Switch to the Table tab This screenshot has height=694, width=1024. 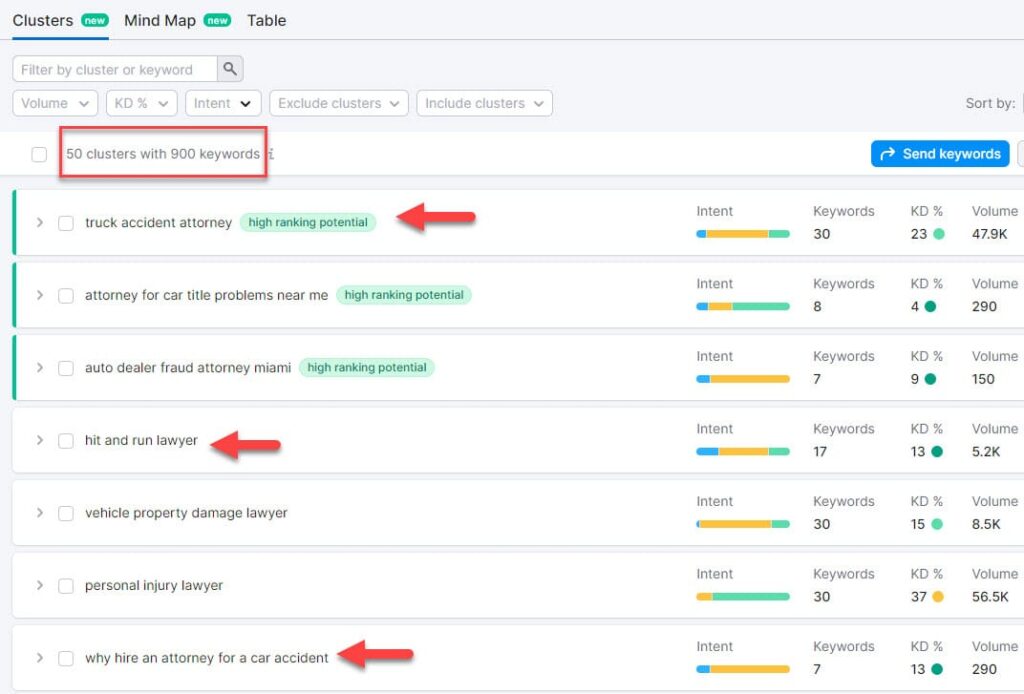[266, 20]
